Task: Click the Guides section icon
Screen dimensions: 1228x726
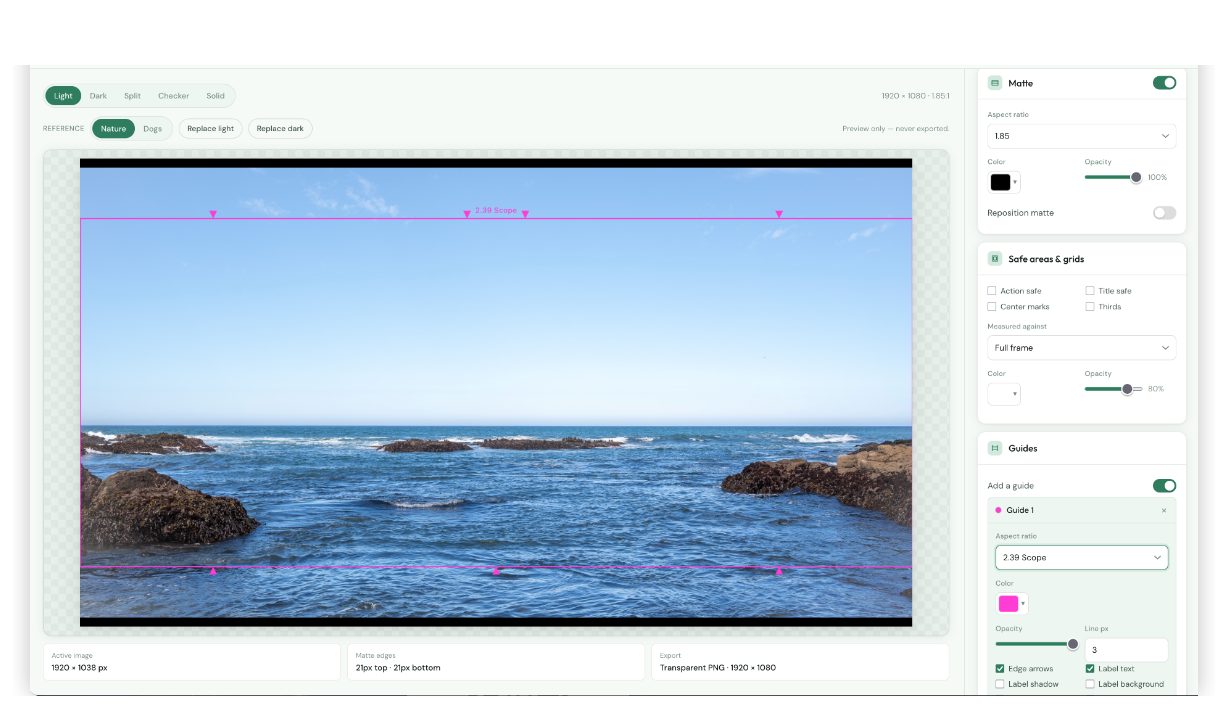Action: point(995,448)
